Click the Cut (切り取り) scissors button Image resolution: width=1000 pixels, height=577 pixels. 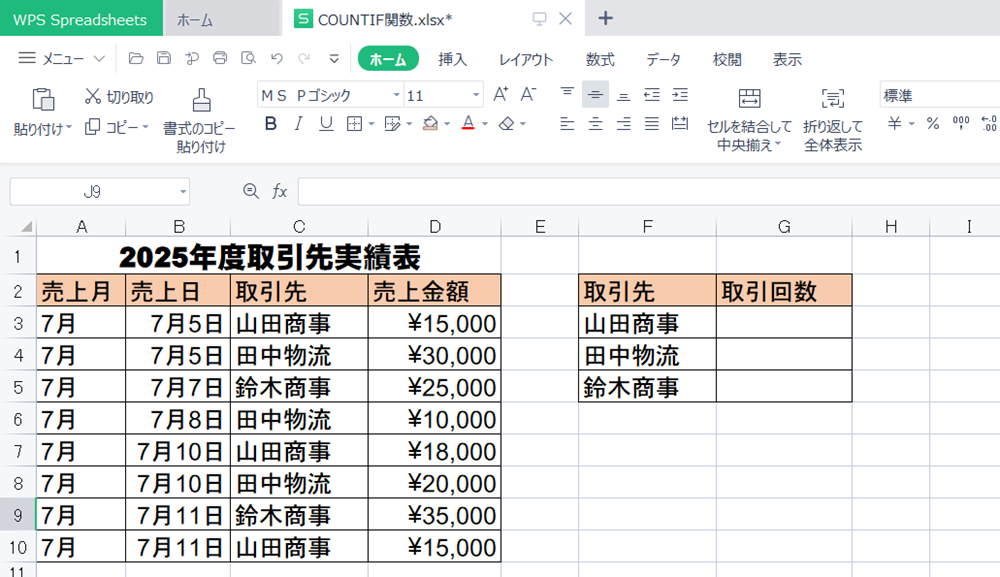[x=119, y=96]
